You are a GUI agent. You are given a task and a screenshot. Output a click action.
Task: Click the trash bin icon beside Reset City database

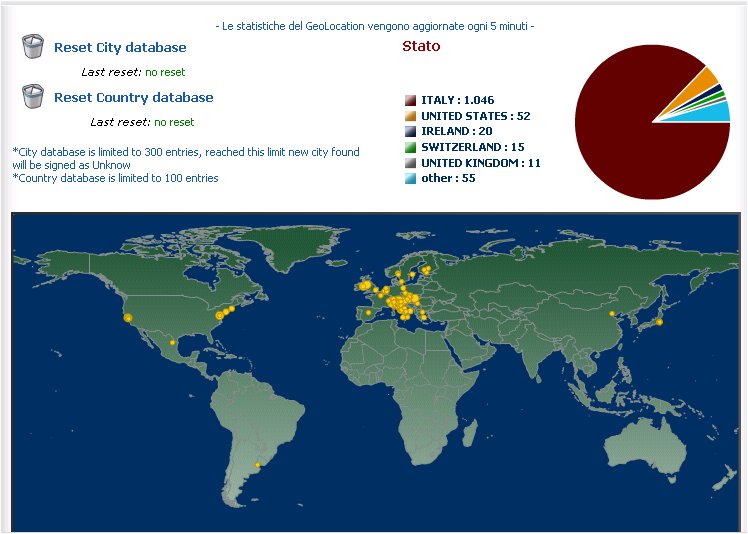[33, 46]
